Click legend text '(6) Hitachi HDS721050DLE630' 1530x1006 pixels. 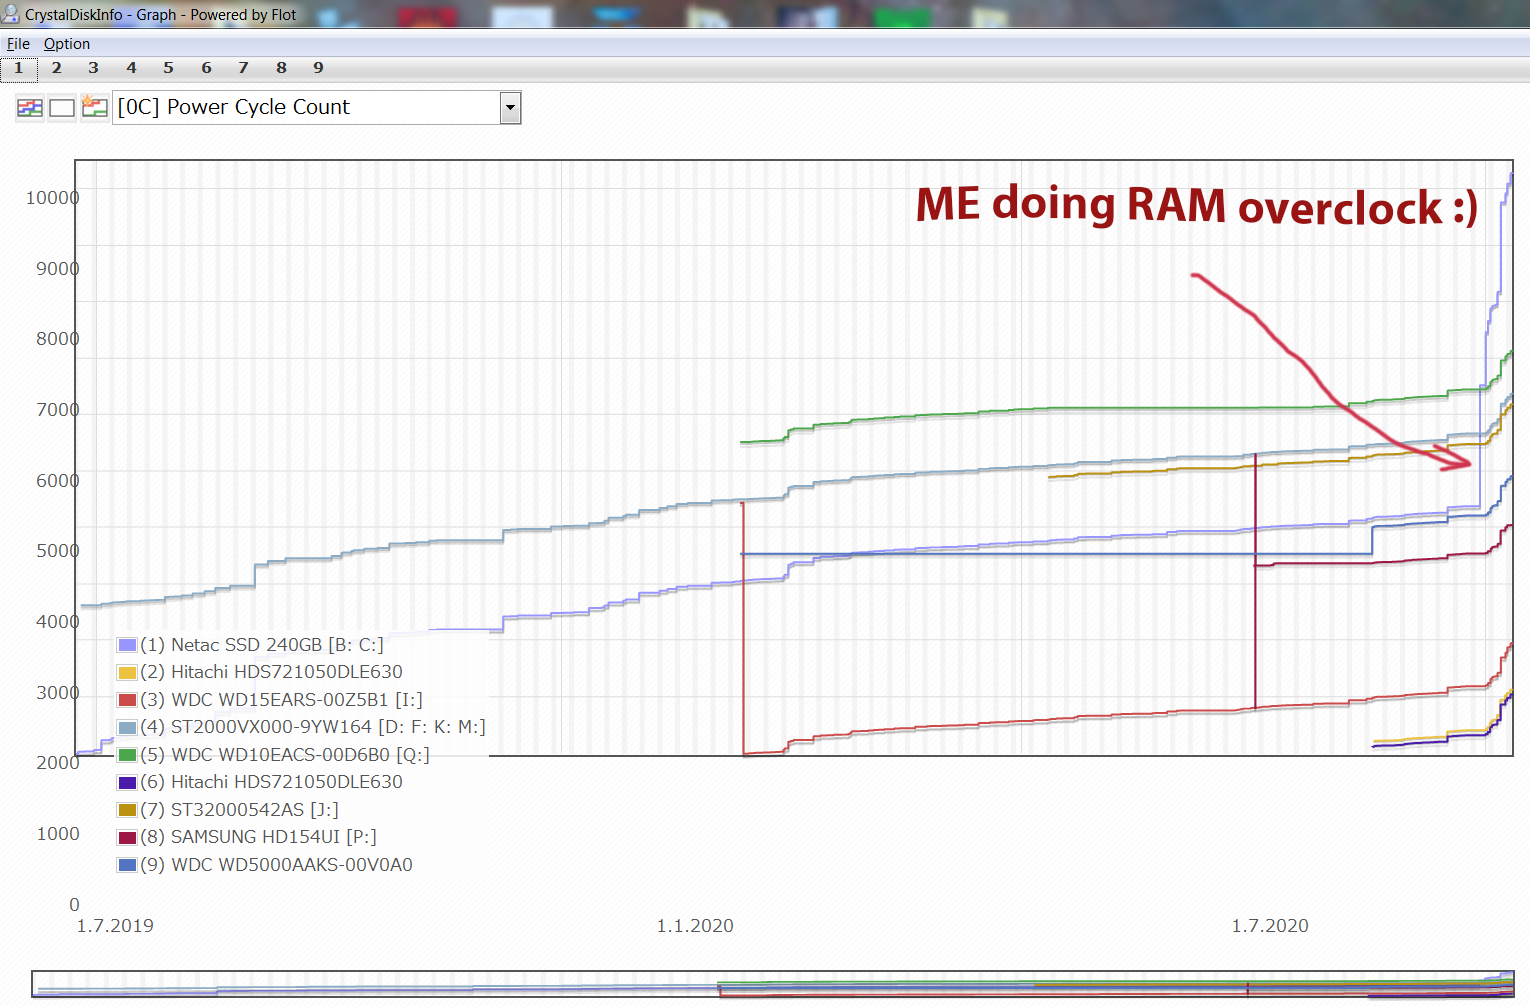point(272,782)
